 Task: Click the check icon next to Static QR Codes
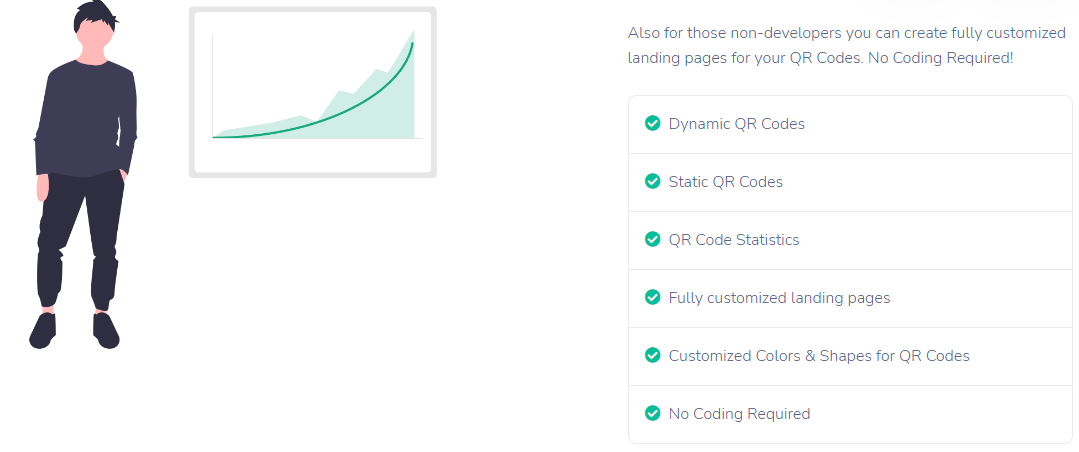pyautogui.click(x=652, y=182)
